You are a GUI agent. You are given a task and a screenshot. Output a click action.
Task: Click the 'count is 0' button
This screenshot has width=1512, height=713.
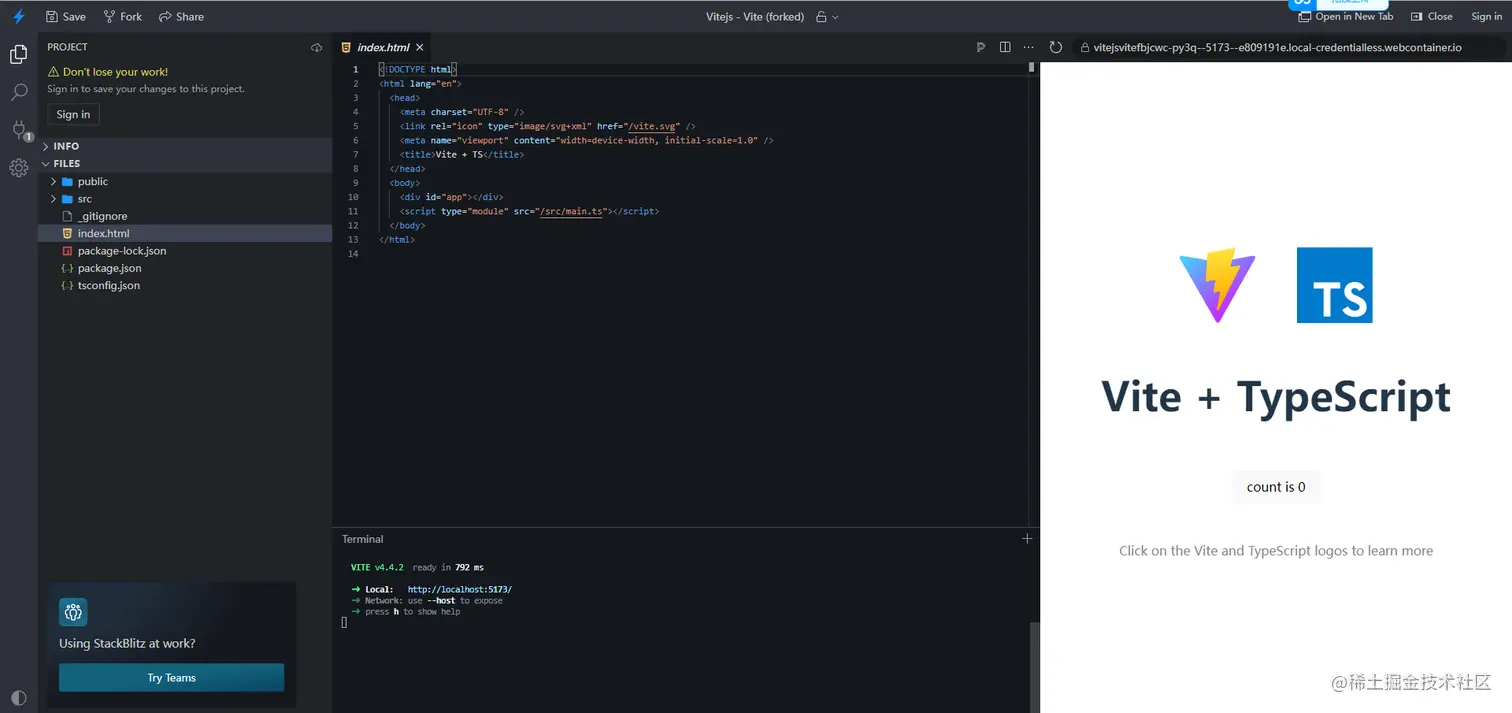point(1276,487)
